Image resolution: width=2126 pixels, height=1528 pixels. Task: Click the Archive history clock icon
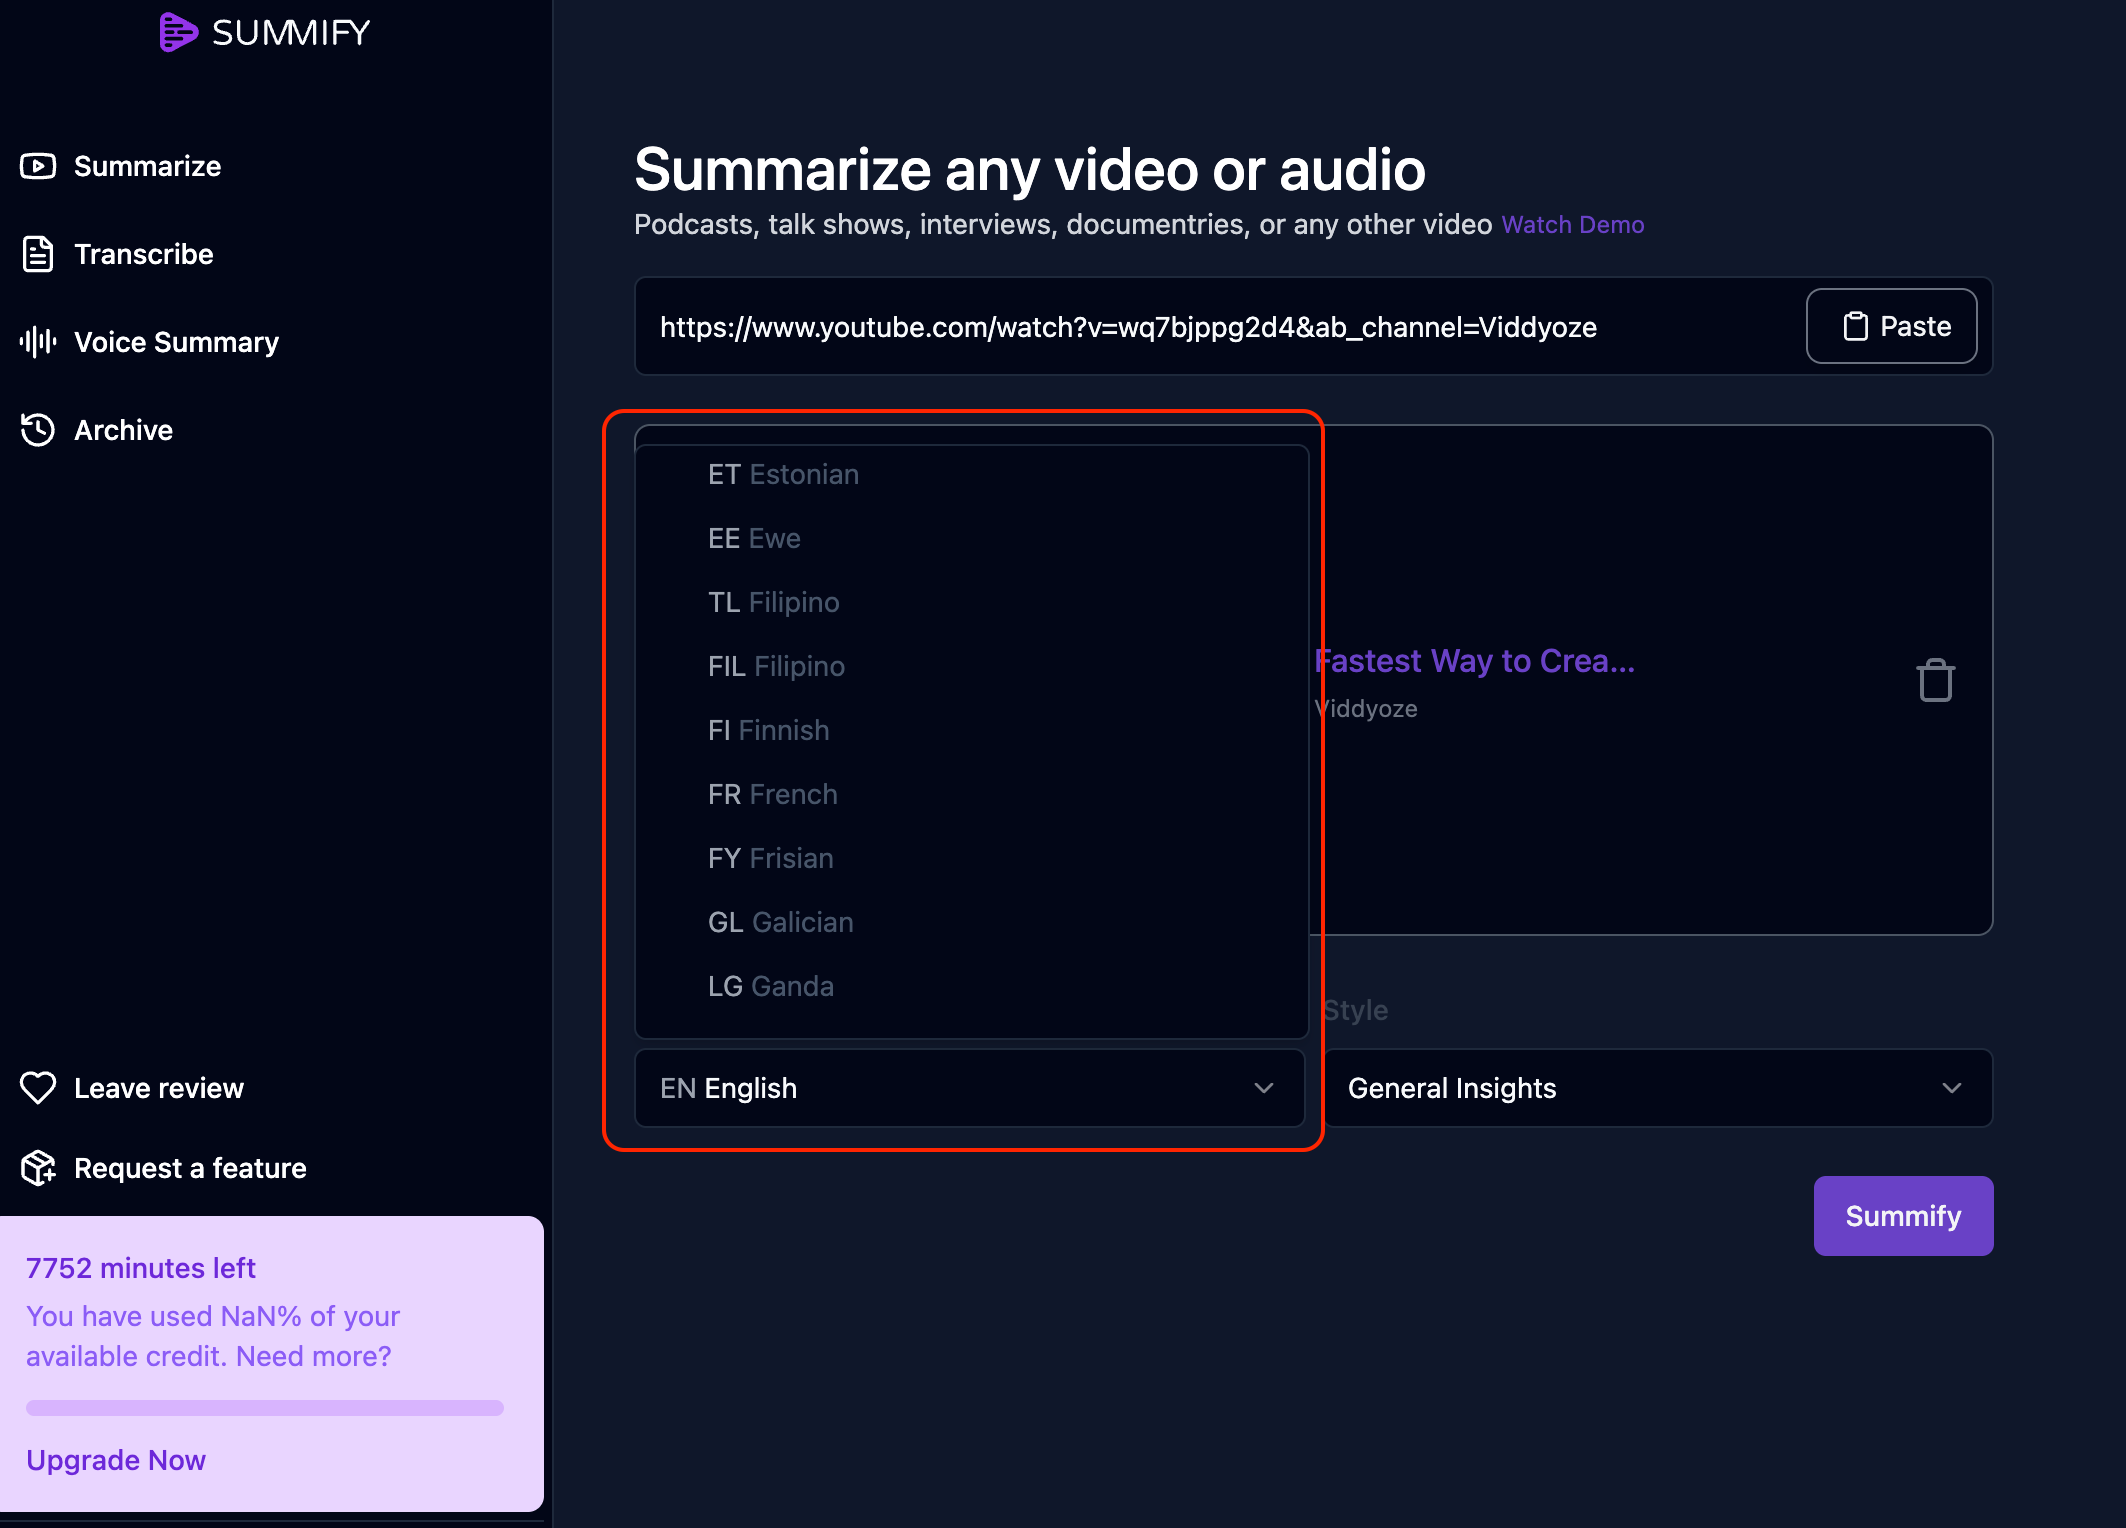point(38,430)
